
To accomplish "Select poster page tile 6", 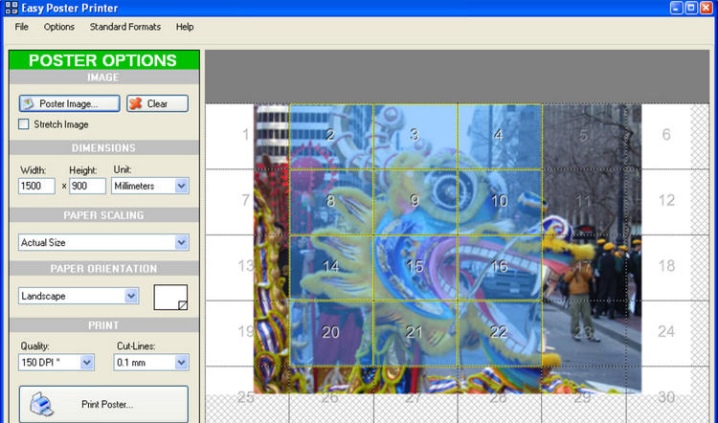I will [667, 136].
